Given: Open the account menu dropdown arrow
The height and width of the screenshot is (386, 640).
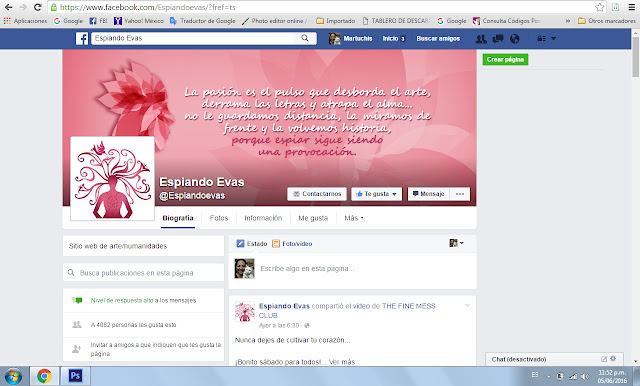Looking at the screenshot, I should (553, 38).
